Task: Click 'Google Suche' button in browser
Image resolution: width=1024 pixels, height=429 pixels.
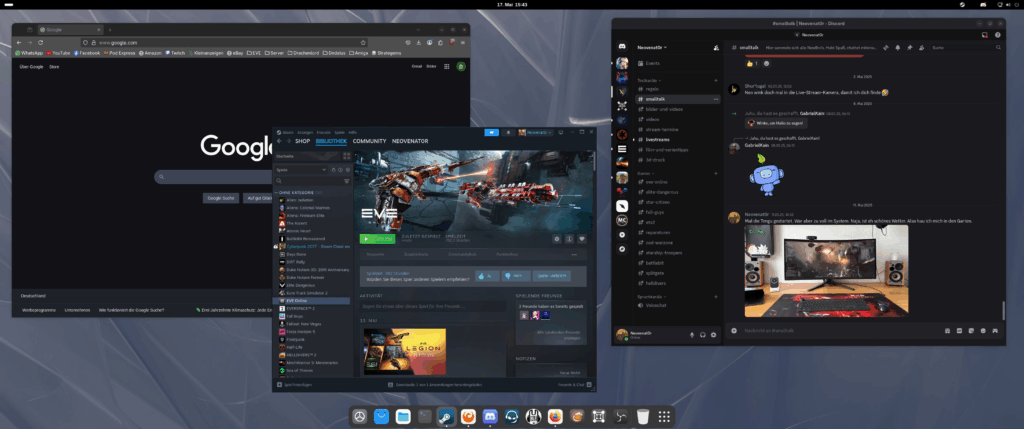Action: (221, 198)
